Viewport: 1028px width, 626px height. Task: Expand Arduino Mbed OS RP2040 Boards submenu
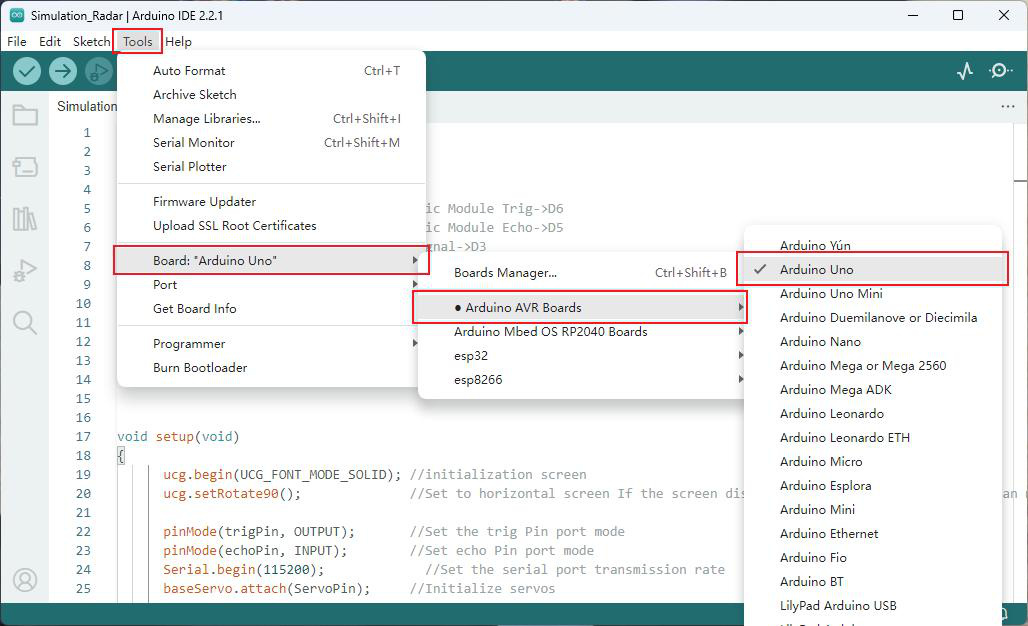coord(582,332)
